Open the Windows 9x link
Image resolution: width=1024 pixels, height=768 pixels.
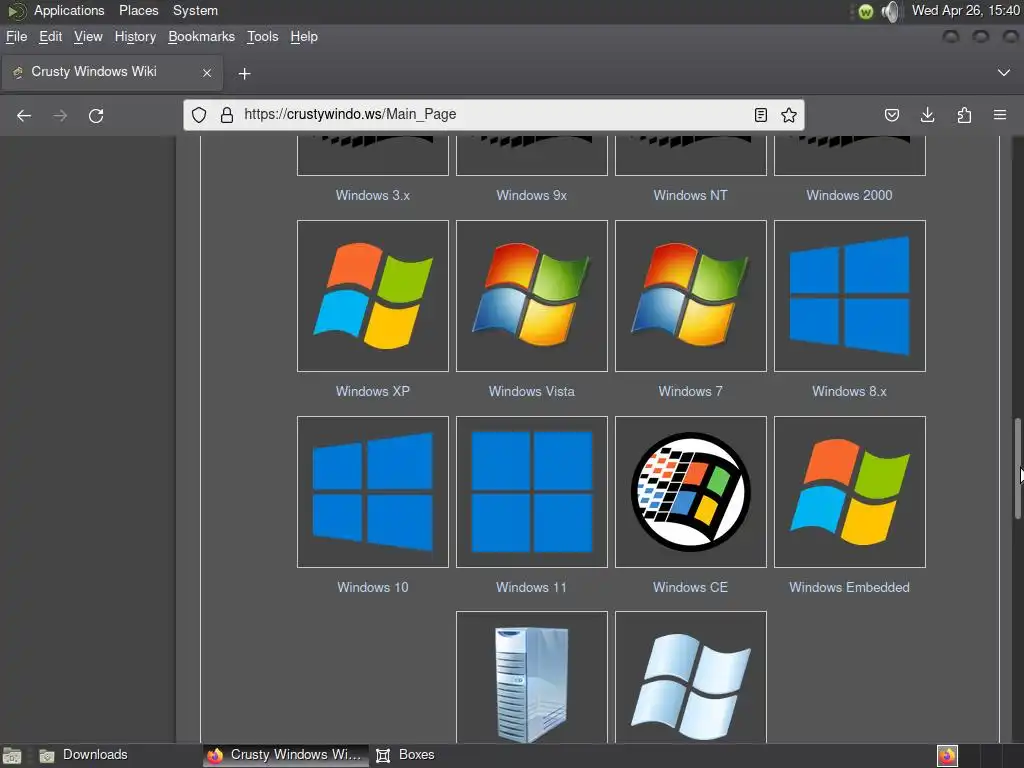(532, 195)
